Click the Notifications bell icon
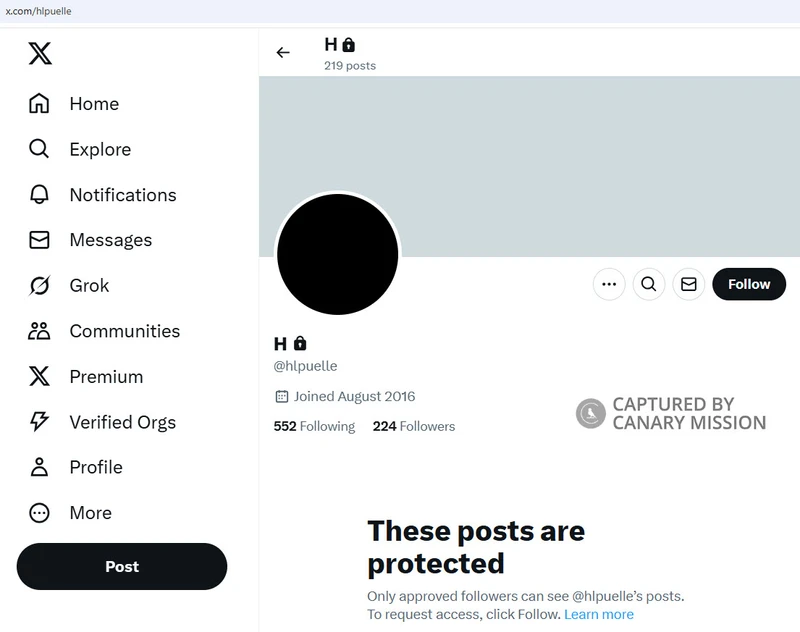This screenshot has height=632, width=800. 39,195
